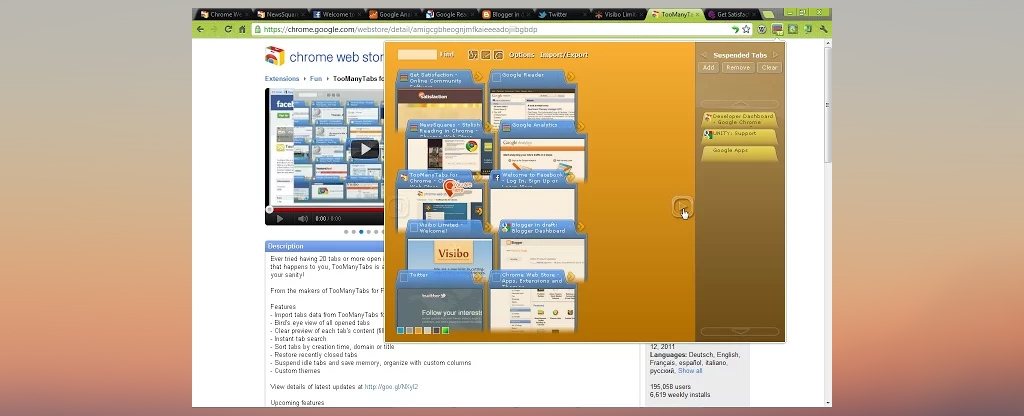Open the goo.gl latest updates link

pyautogui.click(x=391, y=387)
